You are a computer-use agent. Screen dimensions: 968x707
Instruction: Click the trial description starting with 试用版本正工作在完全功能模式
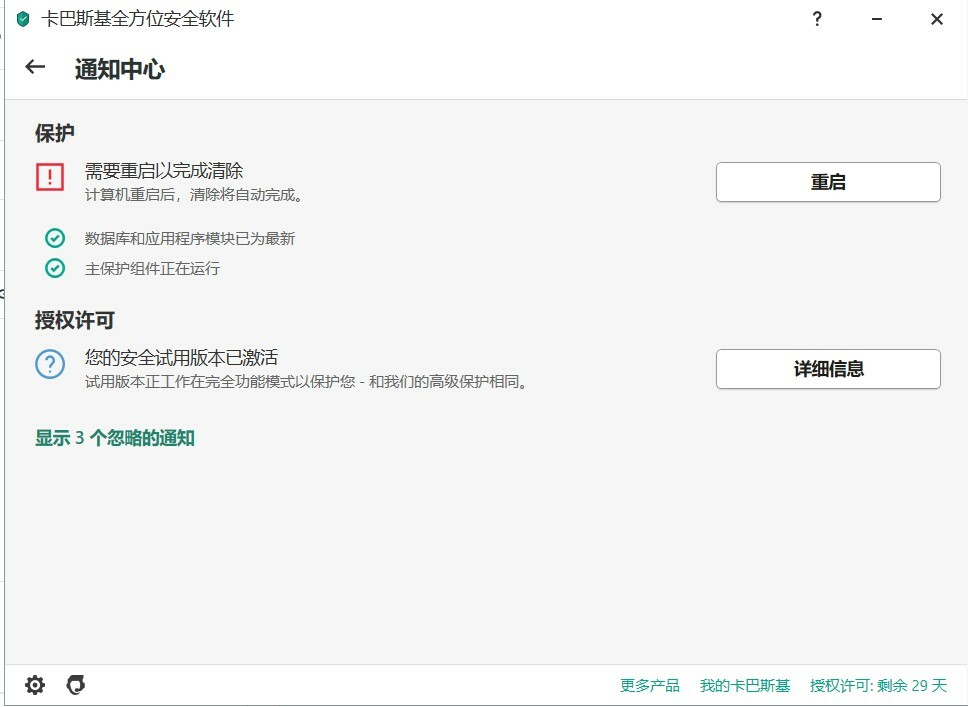307,382
